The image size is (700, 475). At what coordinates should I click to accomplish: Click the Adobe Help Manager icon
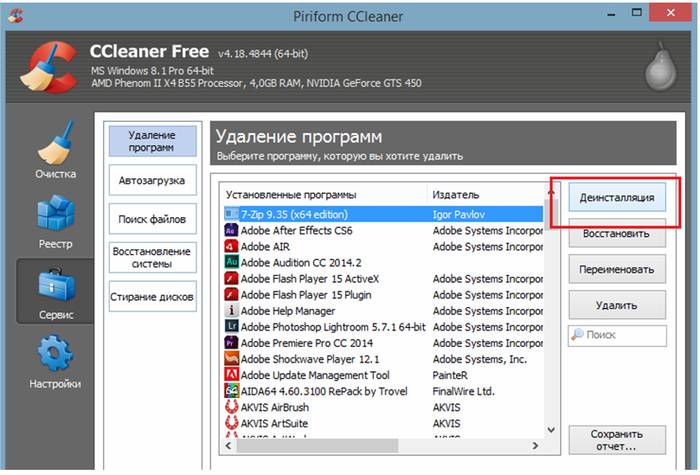coord(231,310)
